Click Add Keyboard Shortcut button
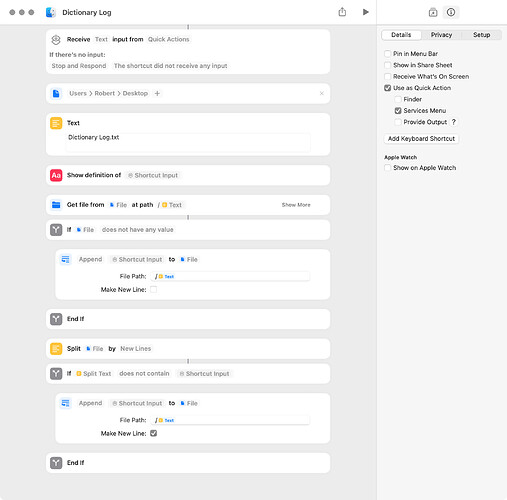Image resolution: width=507 pixels, height=500 pixels. (x=421, y=139)
